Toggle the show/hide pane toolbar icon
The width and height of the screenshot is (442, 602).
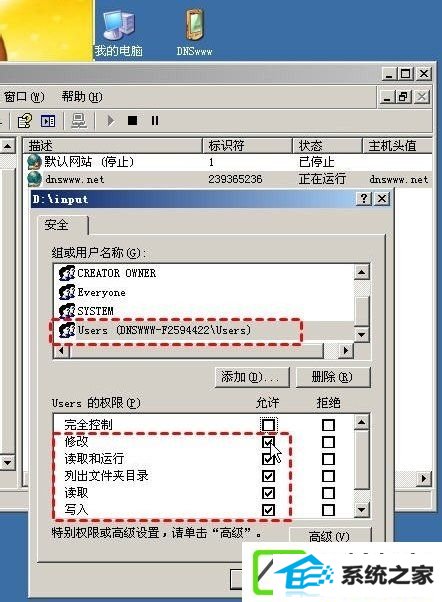(x=48, y=121)
